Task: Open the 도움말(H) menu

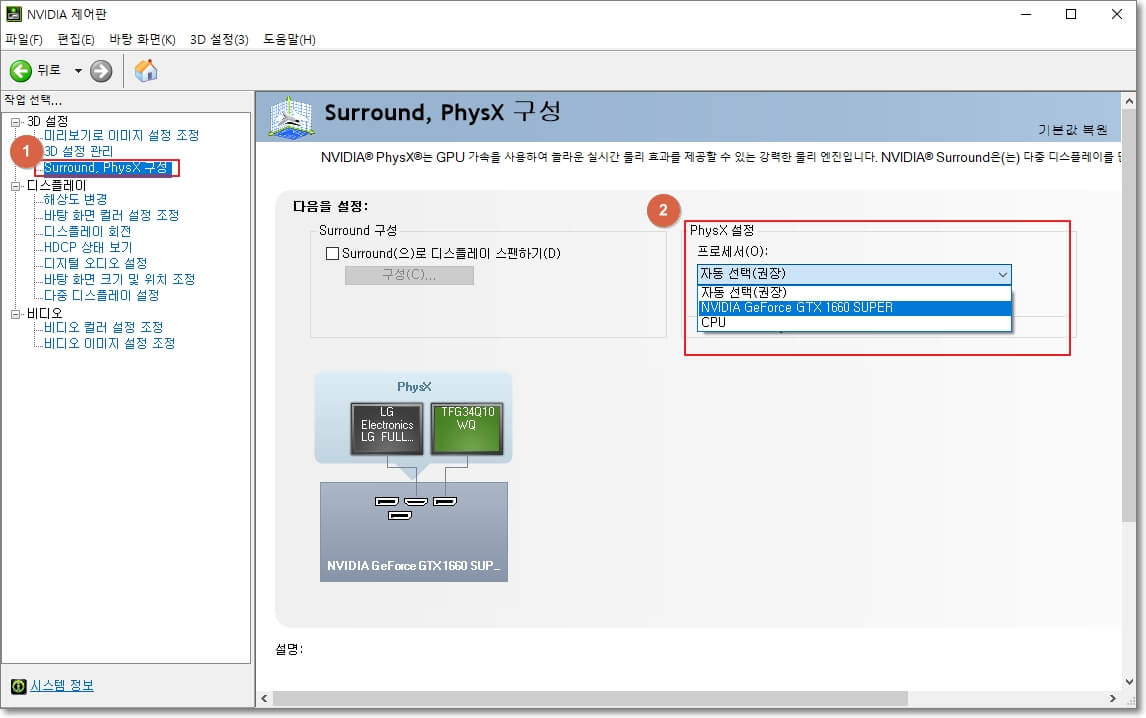Action: (289, 39)
